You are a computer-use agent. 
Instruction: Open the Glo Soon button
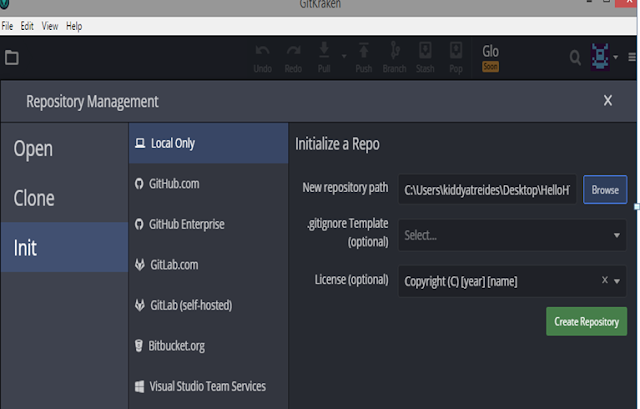pos(490,58)
